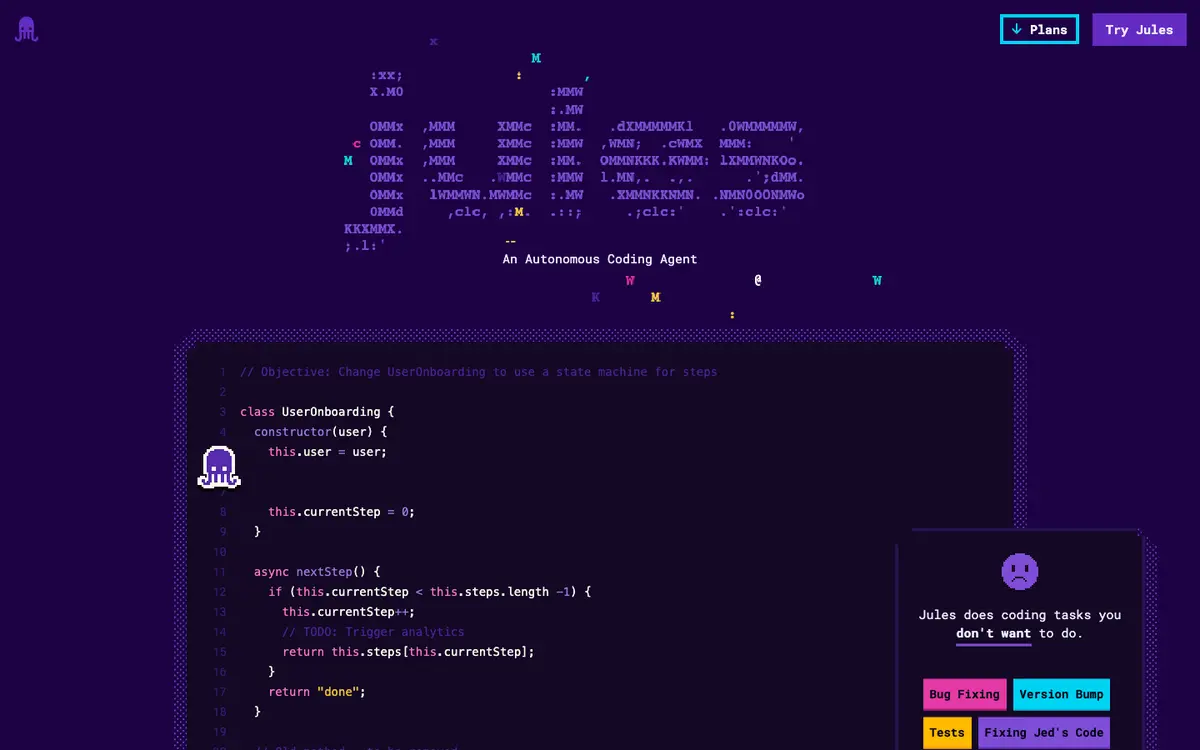This screenshot has width=1200, height=750.
Task: Select the Tests tag
Action: [x=947, y=733]
